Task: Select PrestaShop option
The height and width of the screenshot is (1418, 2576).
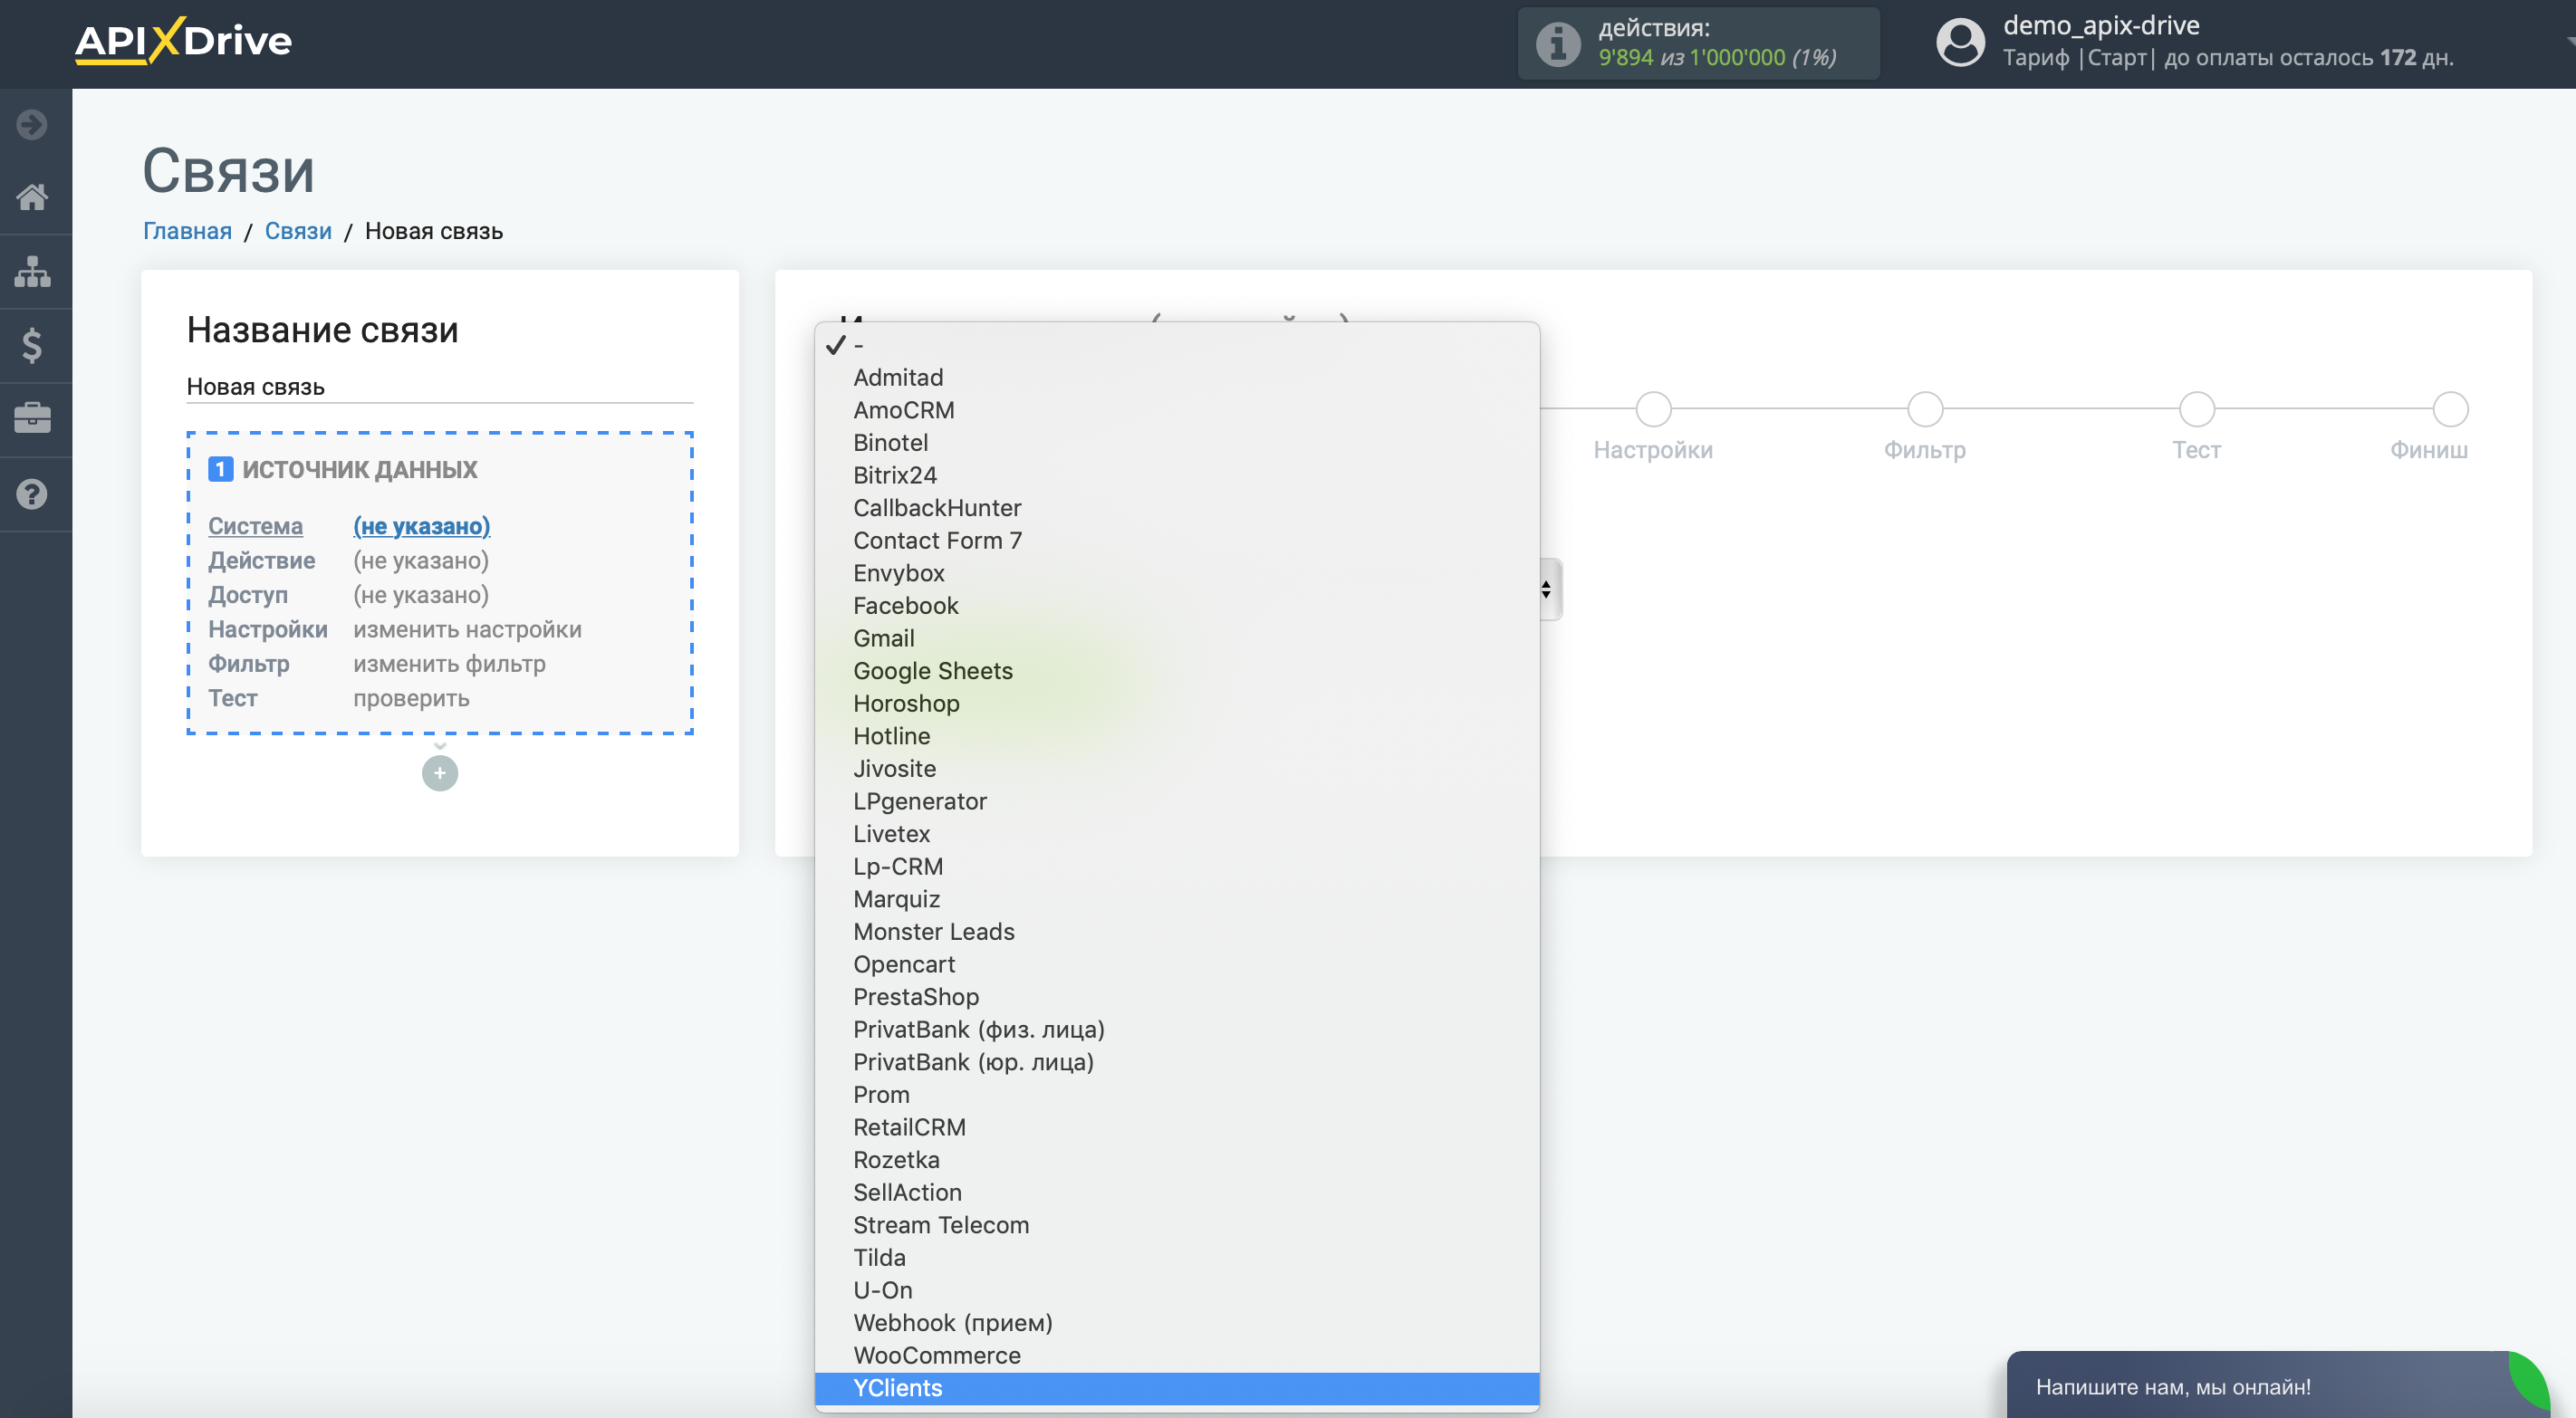Action: click(x=1177, y=998)
